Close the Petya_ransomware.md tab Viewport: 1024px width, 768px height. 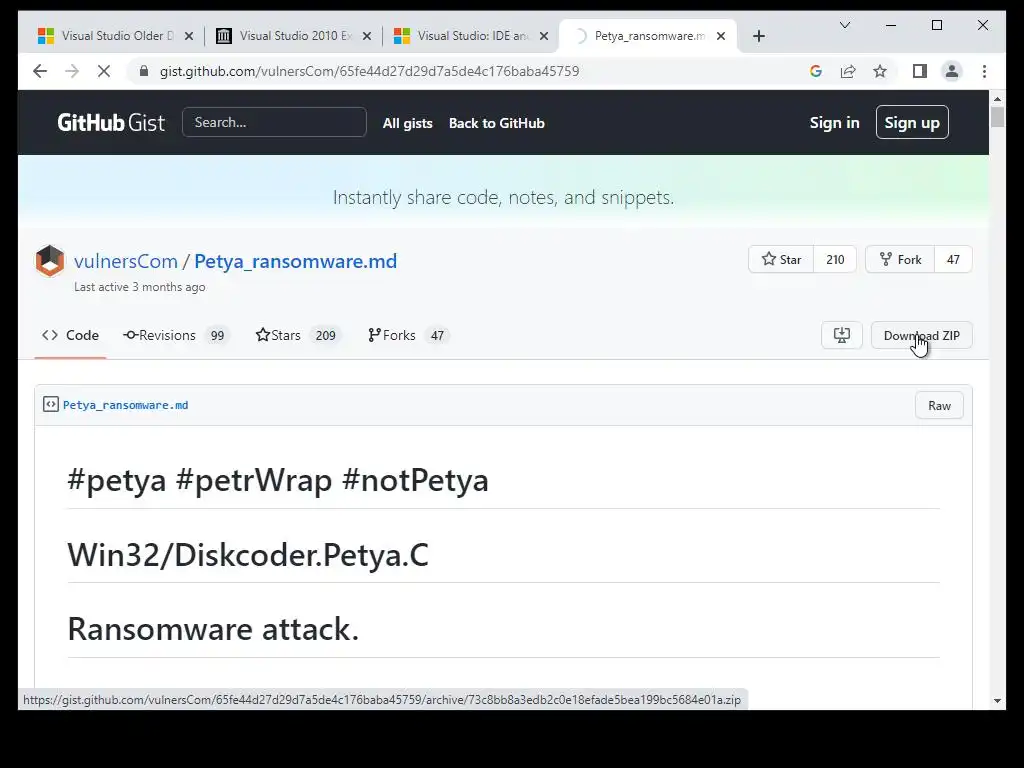pyautogui.click(x=721, y=36)
